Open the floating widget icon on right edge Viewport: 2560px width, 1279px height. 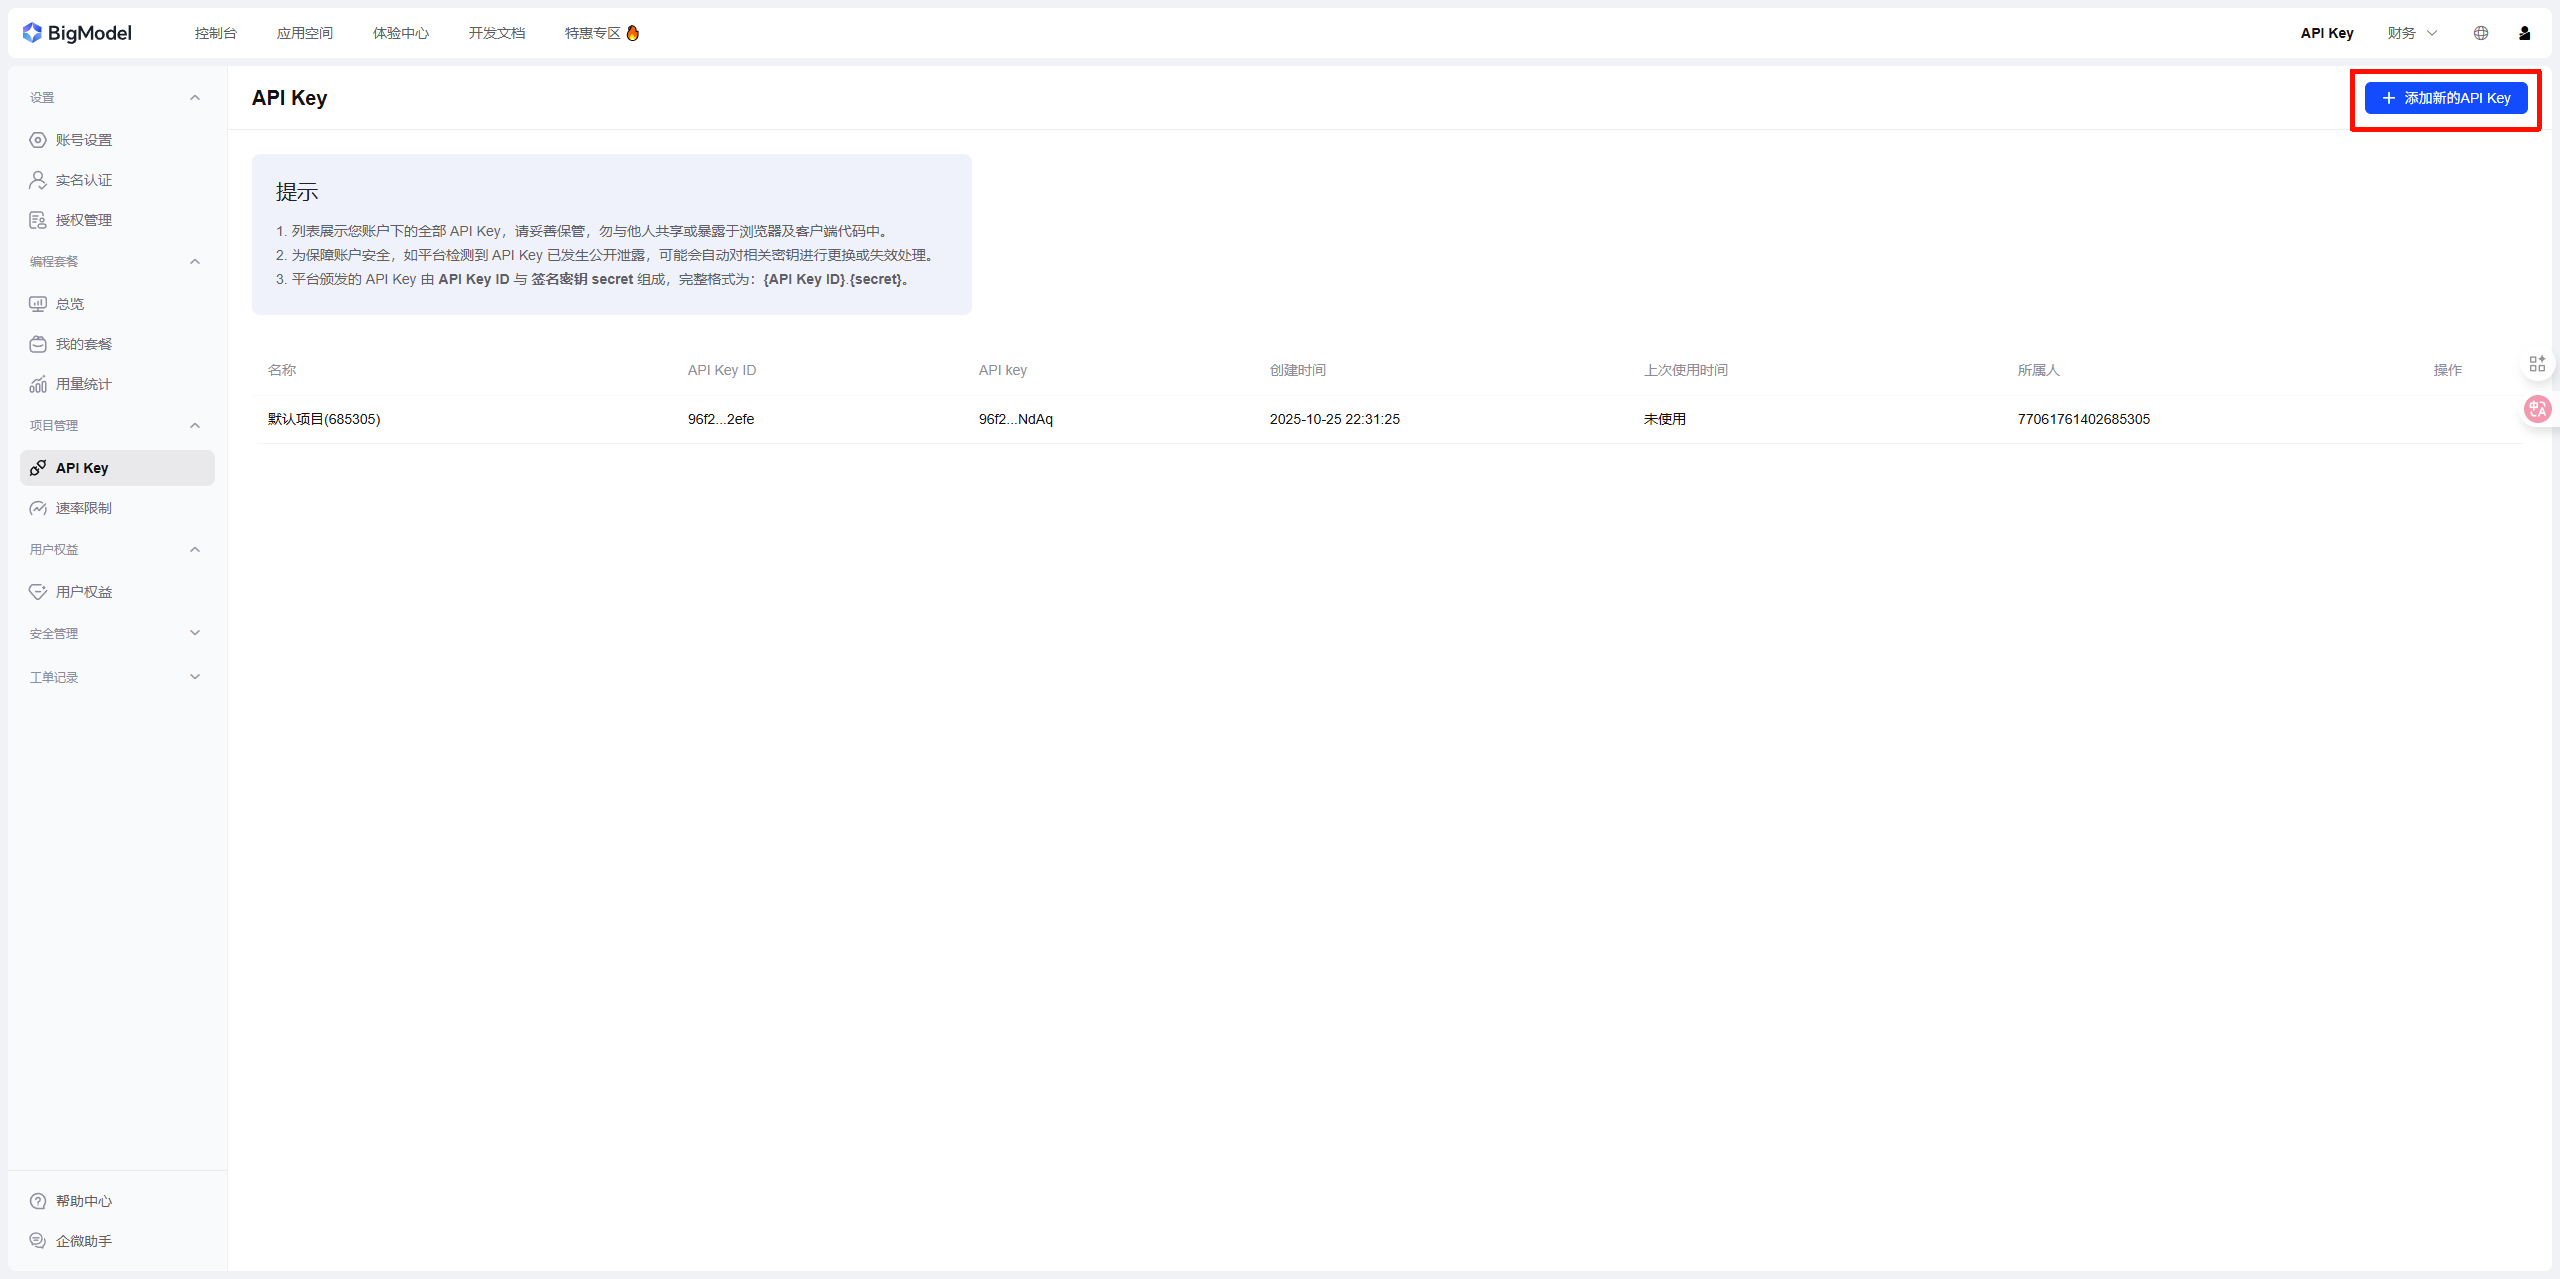pos(2537,363)
